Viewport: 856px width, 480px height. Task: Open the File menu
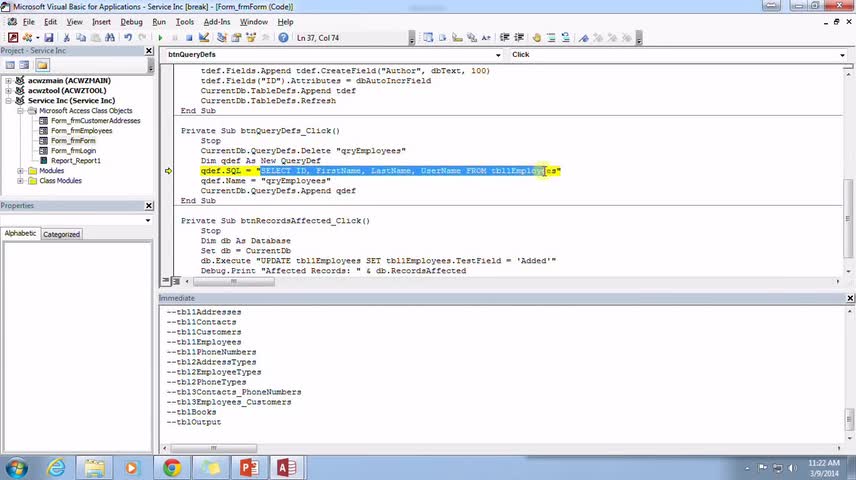28,22
